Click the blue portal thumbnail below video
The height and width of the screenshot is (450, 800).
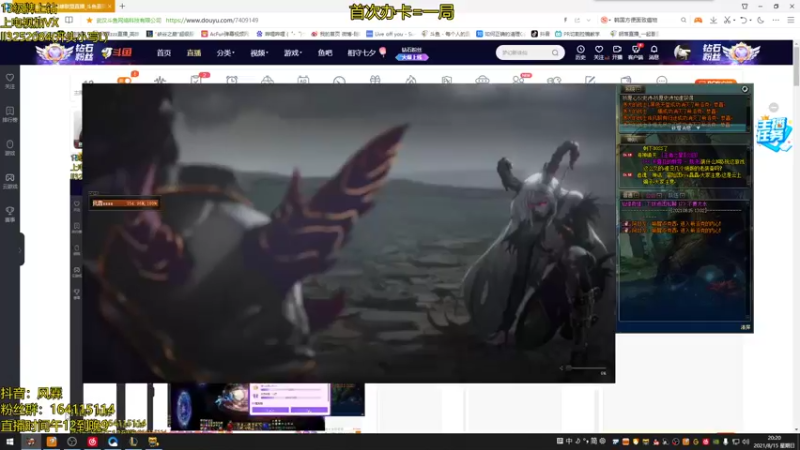pos(183,407)
